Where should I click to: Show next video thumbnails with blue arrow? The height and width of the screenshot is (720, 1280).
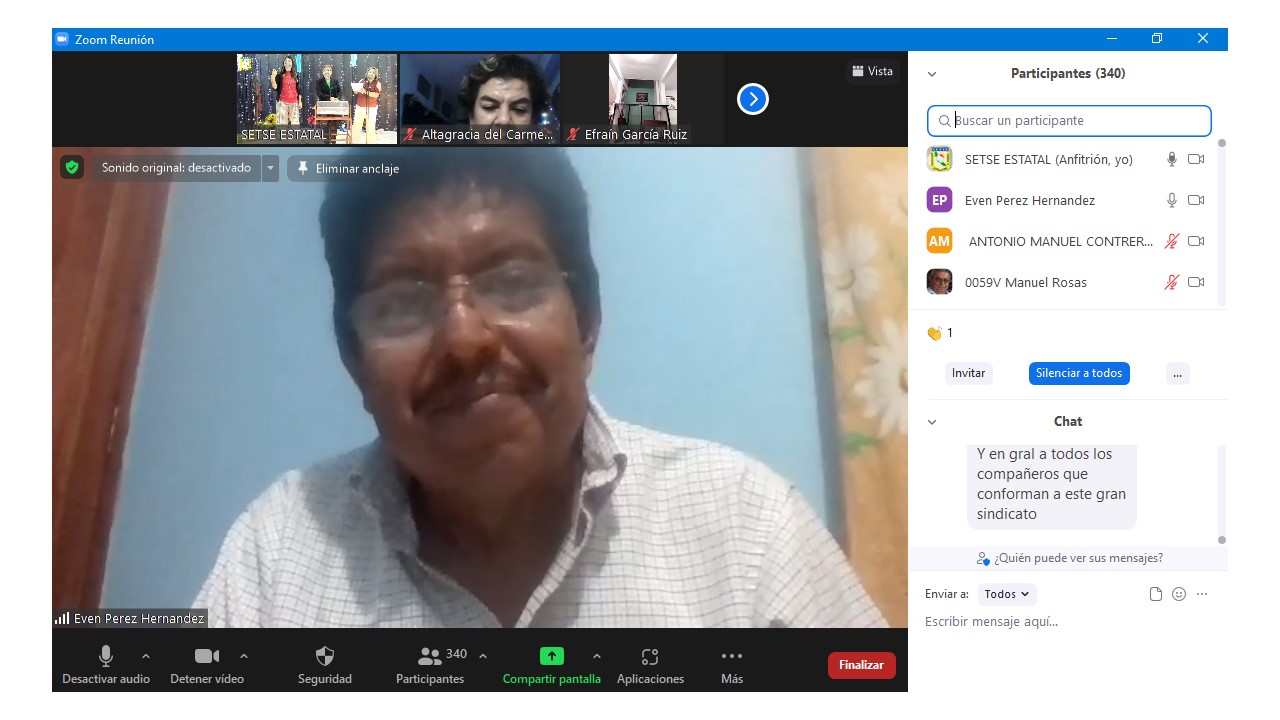click(753, 99)
